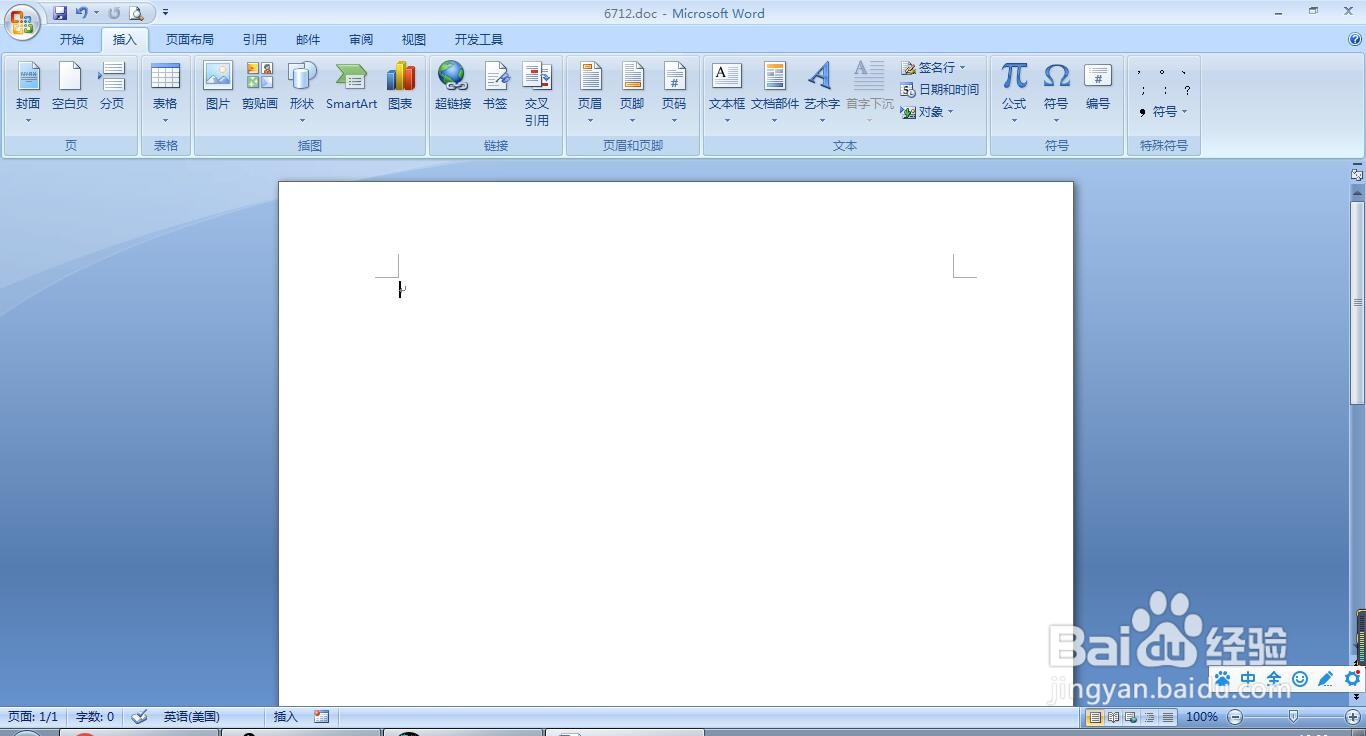Open the 页码 page number dropdown
The height and width of the screenshot is (736, 1366).
pyautogui.click(x=674, y=93)
